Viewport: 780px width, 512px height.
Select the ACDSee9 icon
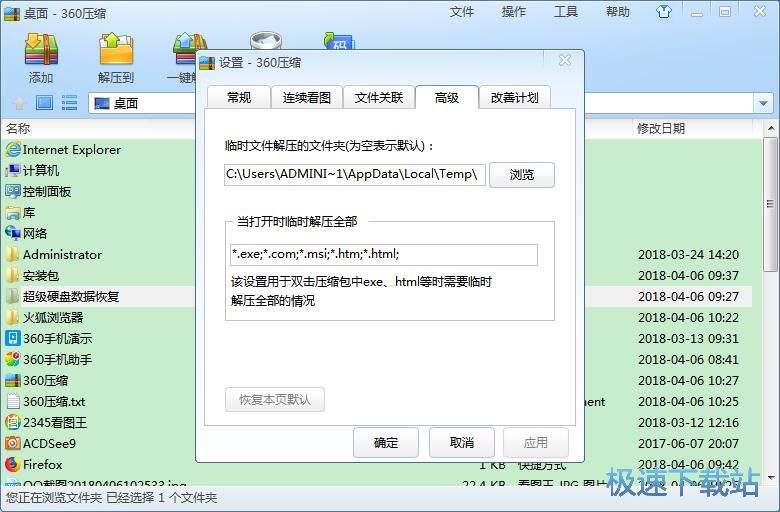click(13, 443)
